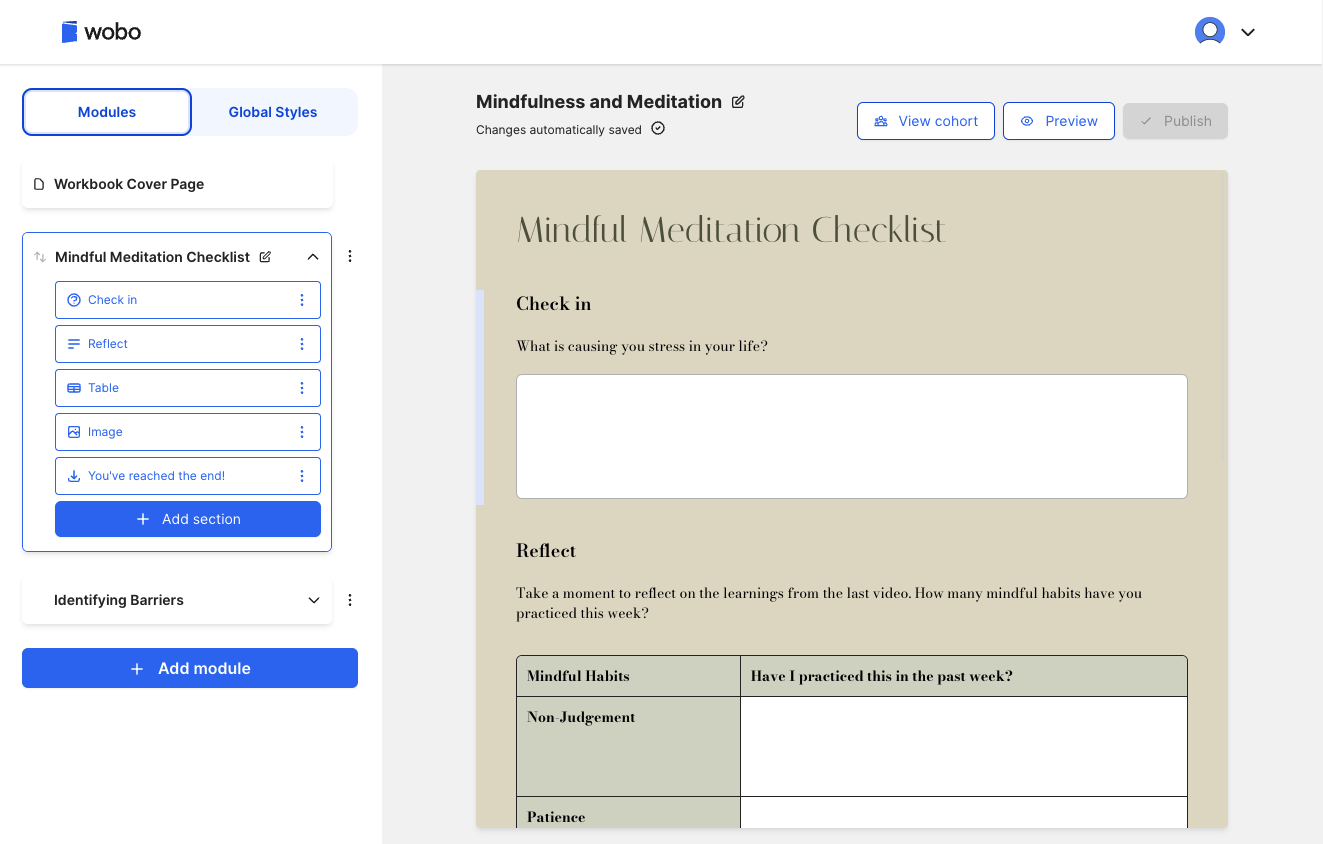Click the Check in question icon

tap(73, 300)
